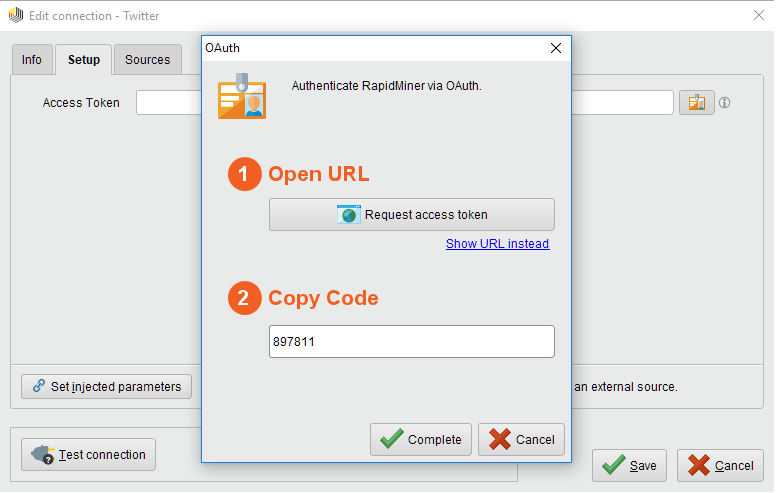This screenshot has width=777, height=493.
Task: Click the RapidMiner logo in the title bar
Action: (x=15, y=16)
